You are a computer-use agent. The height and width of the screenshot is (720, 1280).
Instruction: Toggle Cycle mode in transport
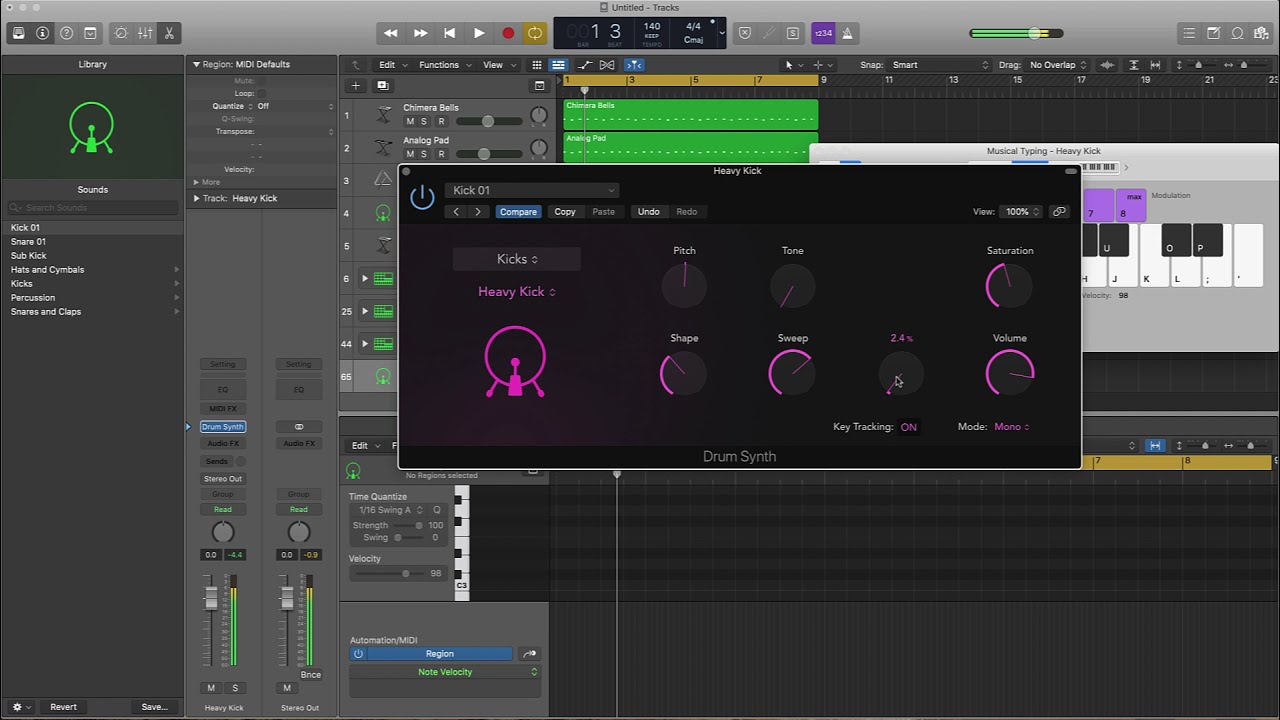535,33
